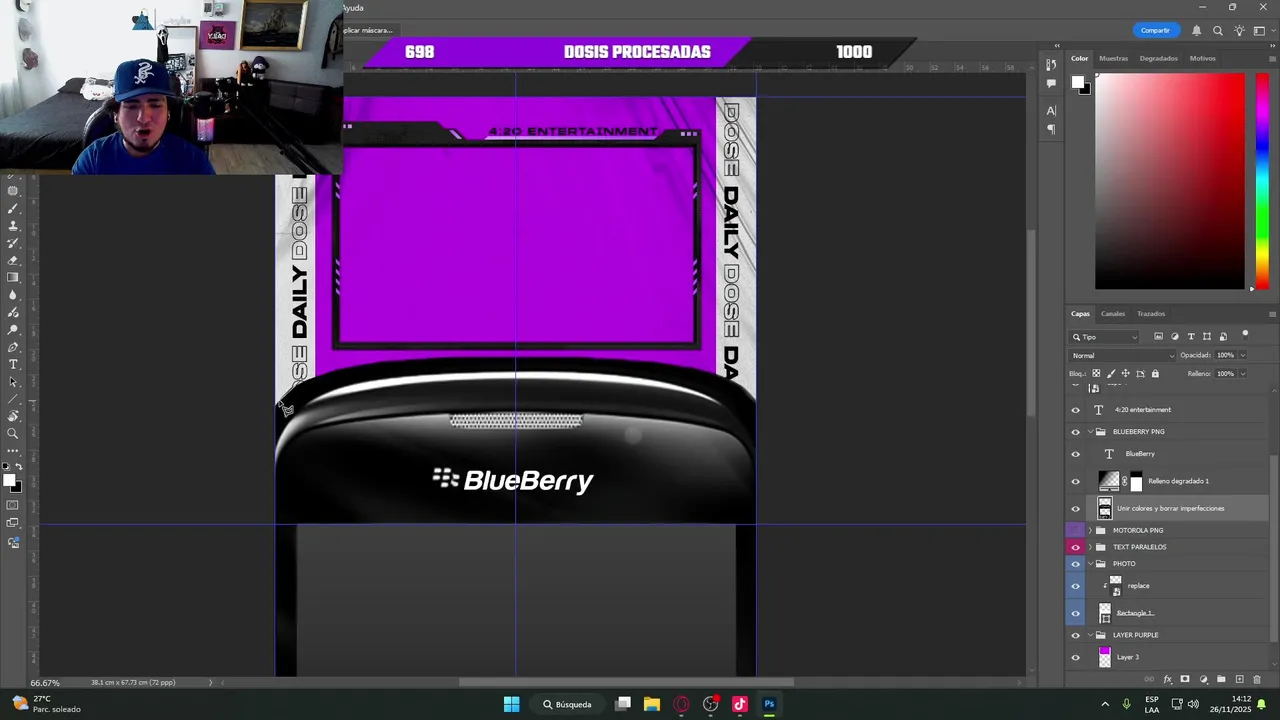Add layer mask icon
1280x720 pixels.
[x=1185, y=680]
